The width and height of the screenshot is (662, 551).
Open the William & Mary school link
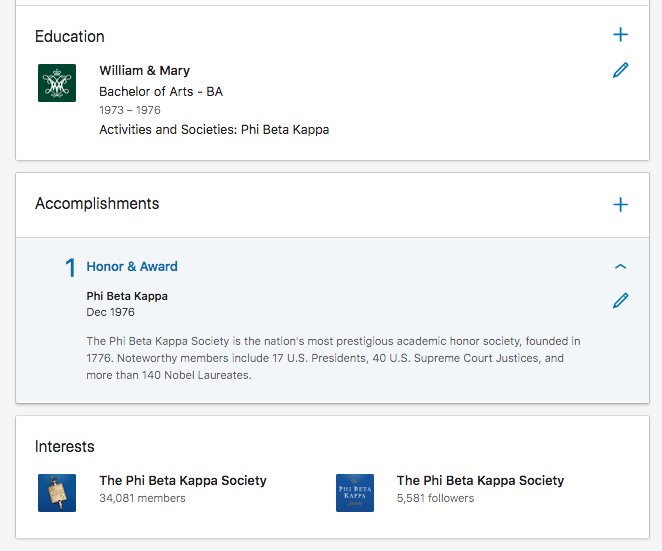pyautogui.click(x=144, y=71)
